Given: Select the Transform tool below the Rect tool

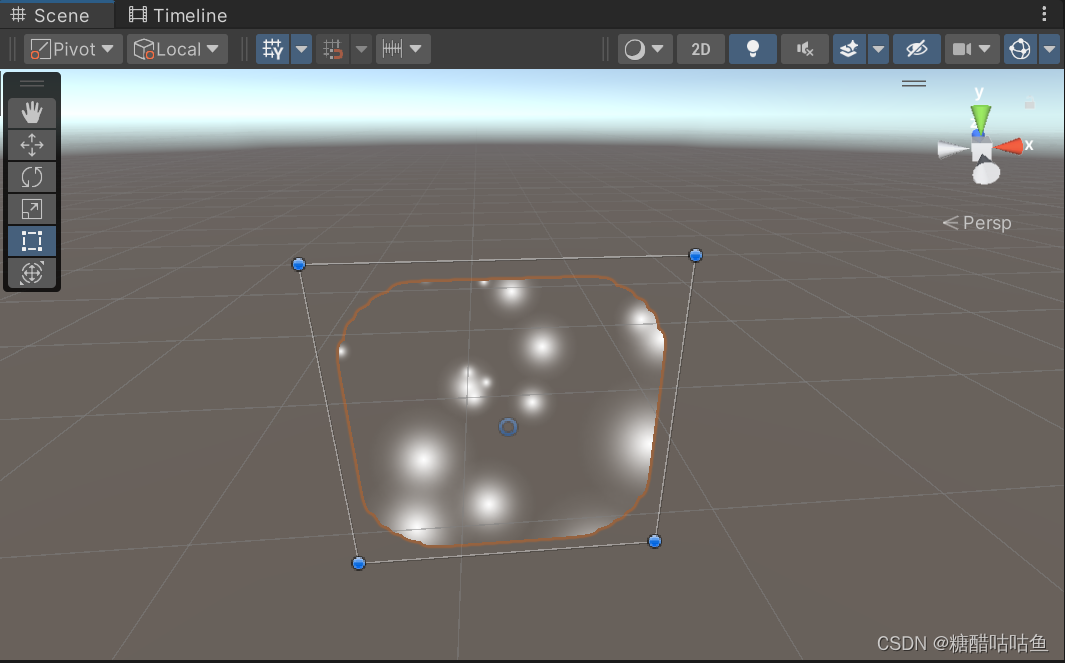Looking at the screenshot, I should pos(31,272).
